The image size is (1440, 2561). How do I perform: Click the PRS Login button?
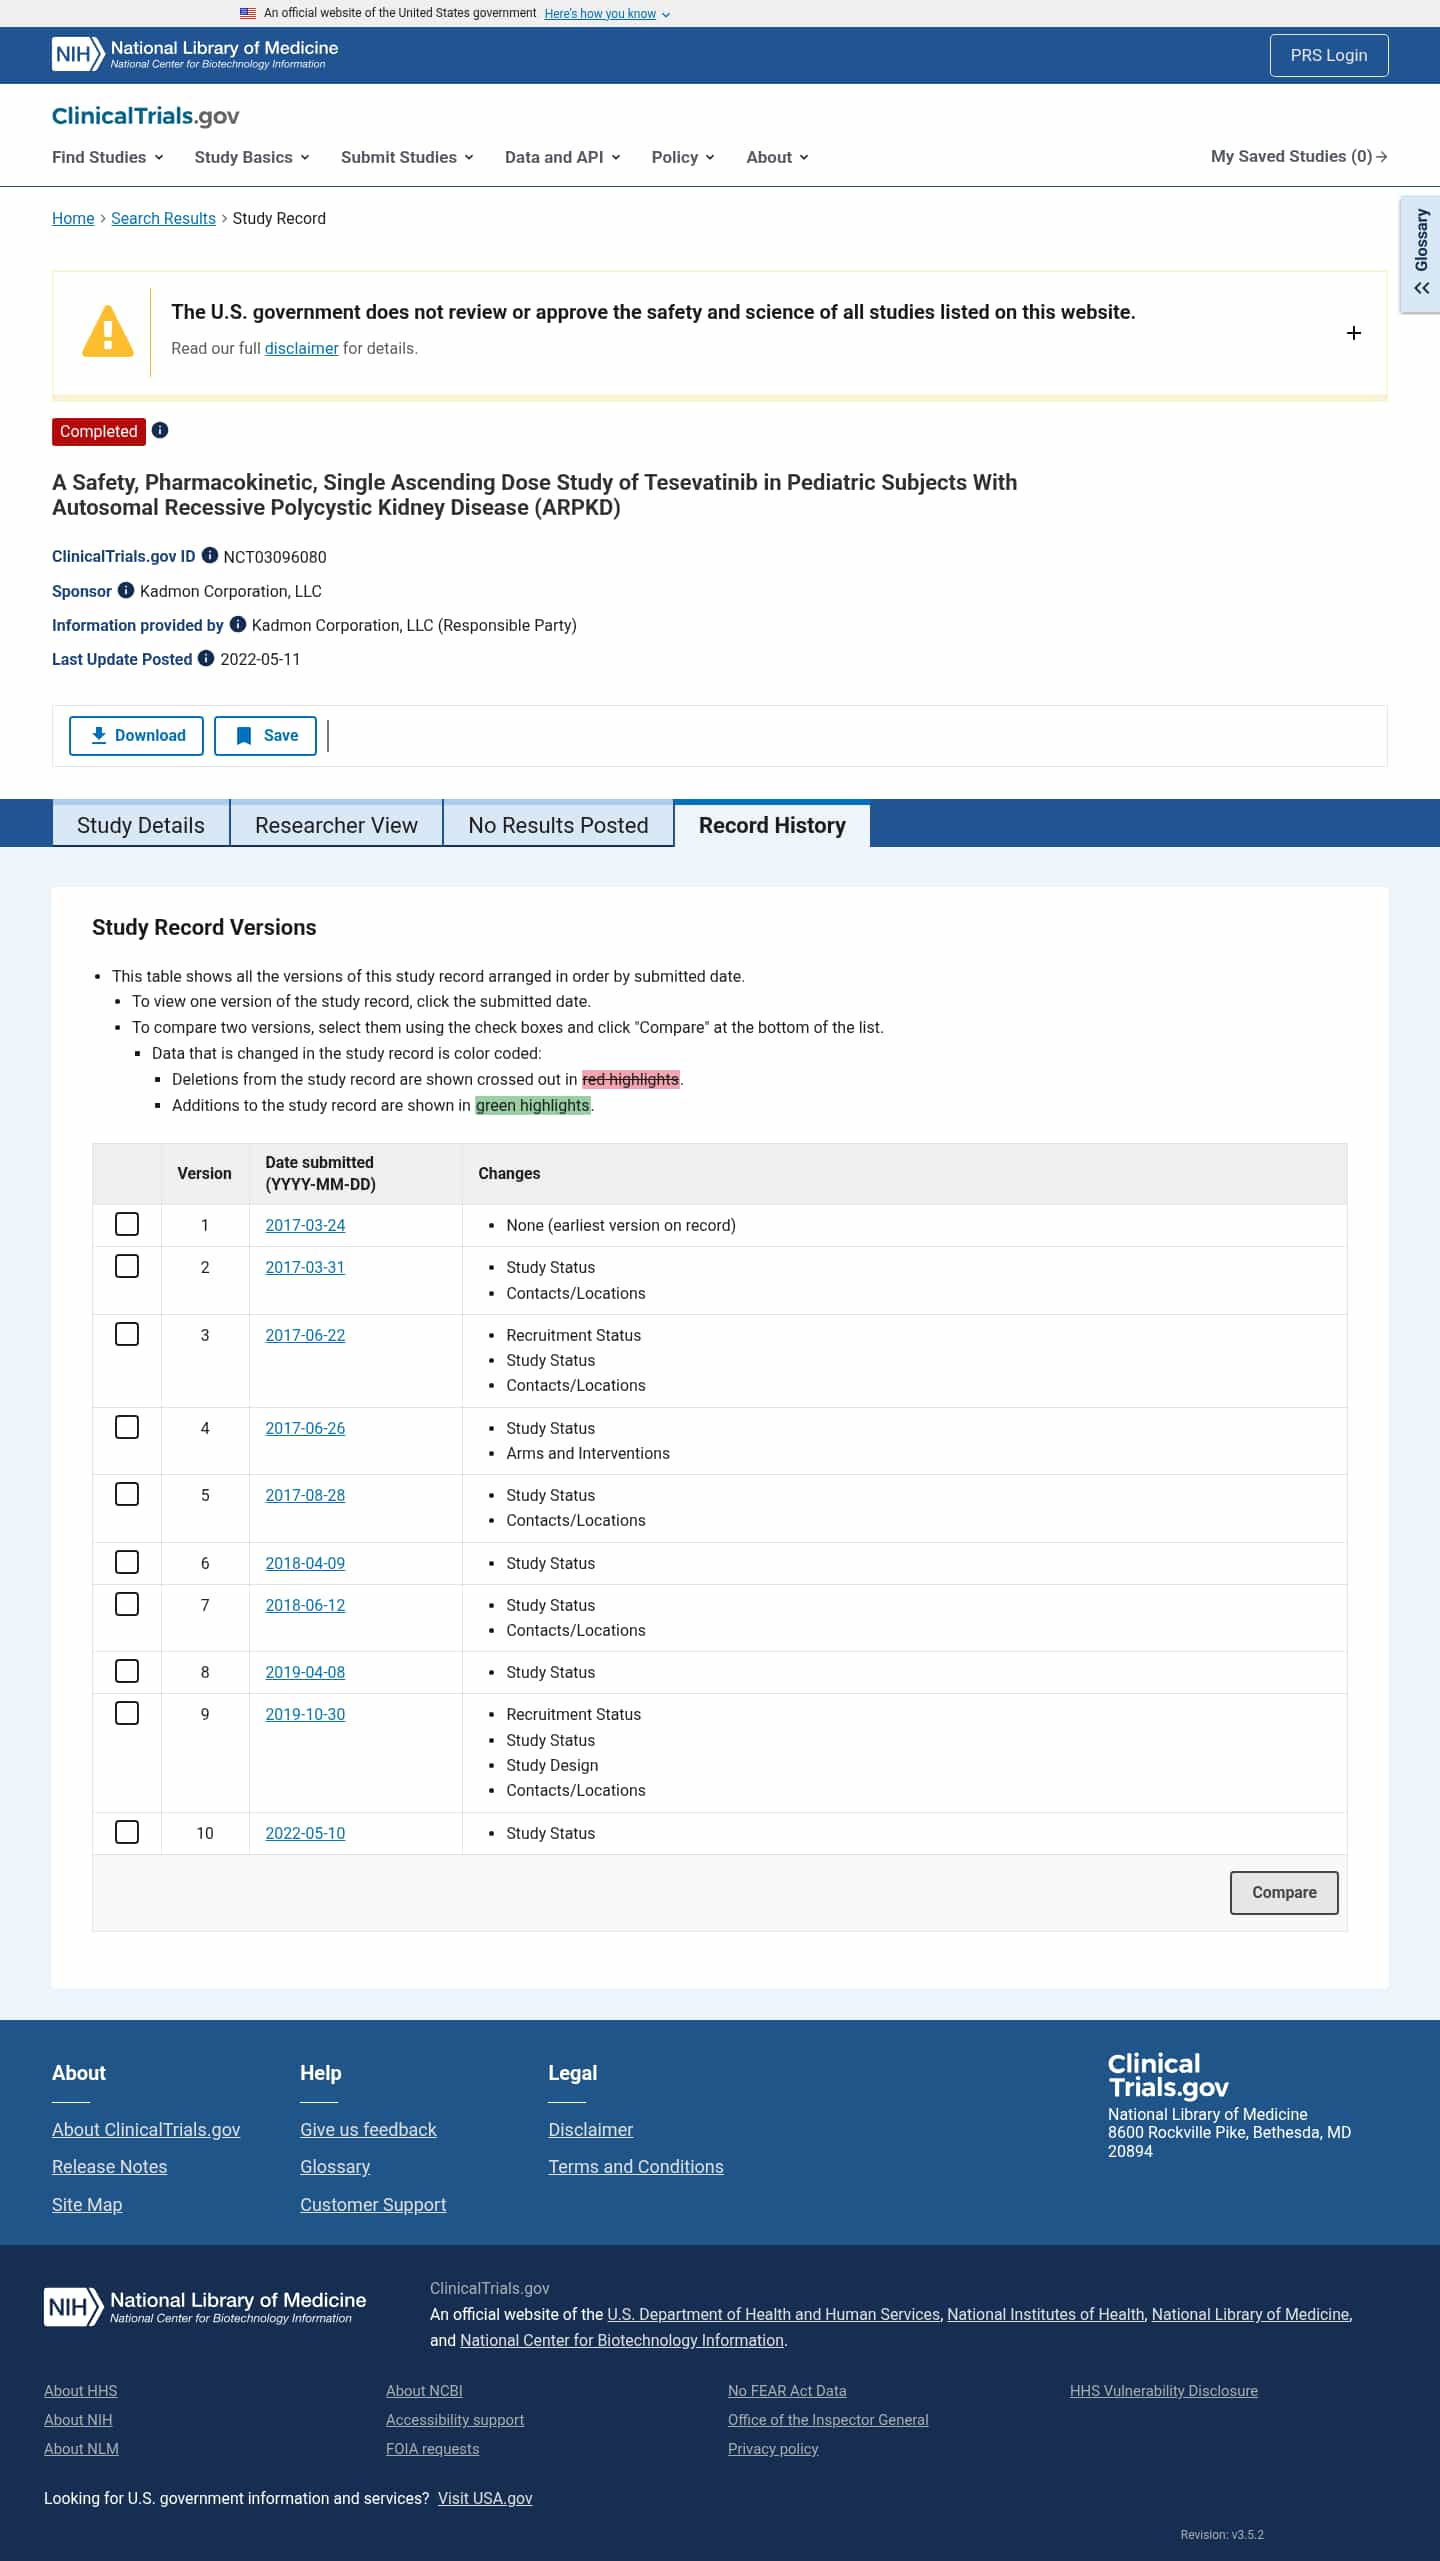tap(1328, 55)
